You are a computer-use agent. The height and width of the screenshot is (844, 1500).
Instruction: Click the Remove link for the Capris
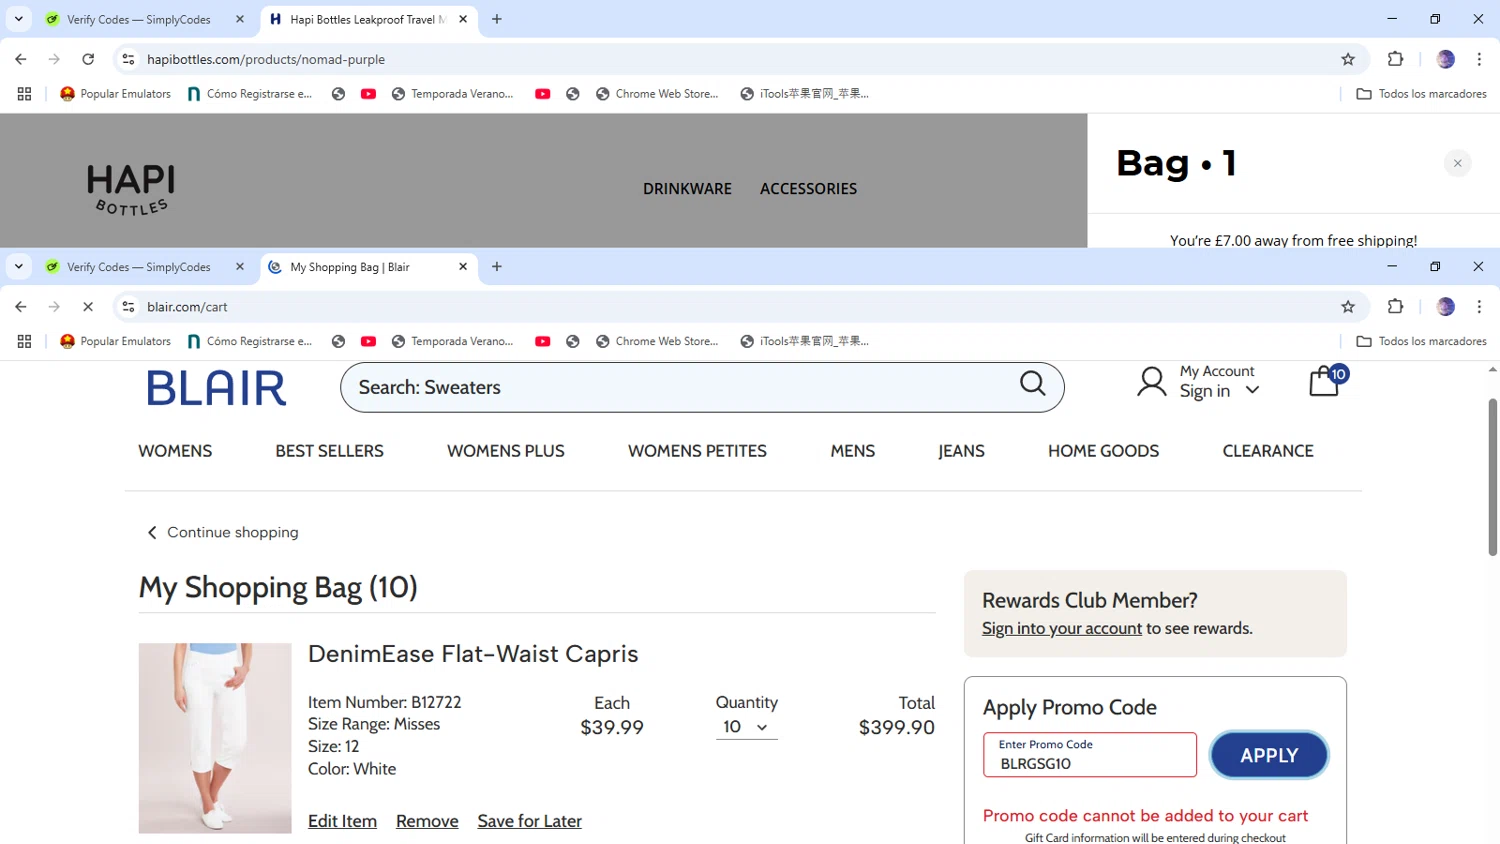(x=427, y=821)
